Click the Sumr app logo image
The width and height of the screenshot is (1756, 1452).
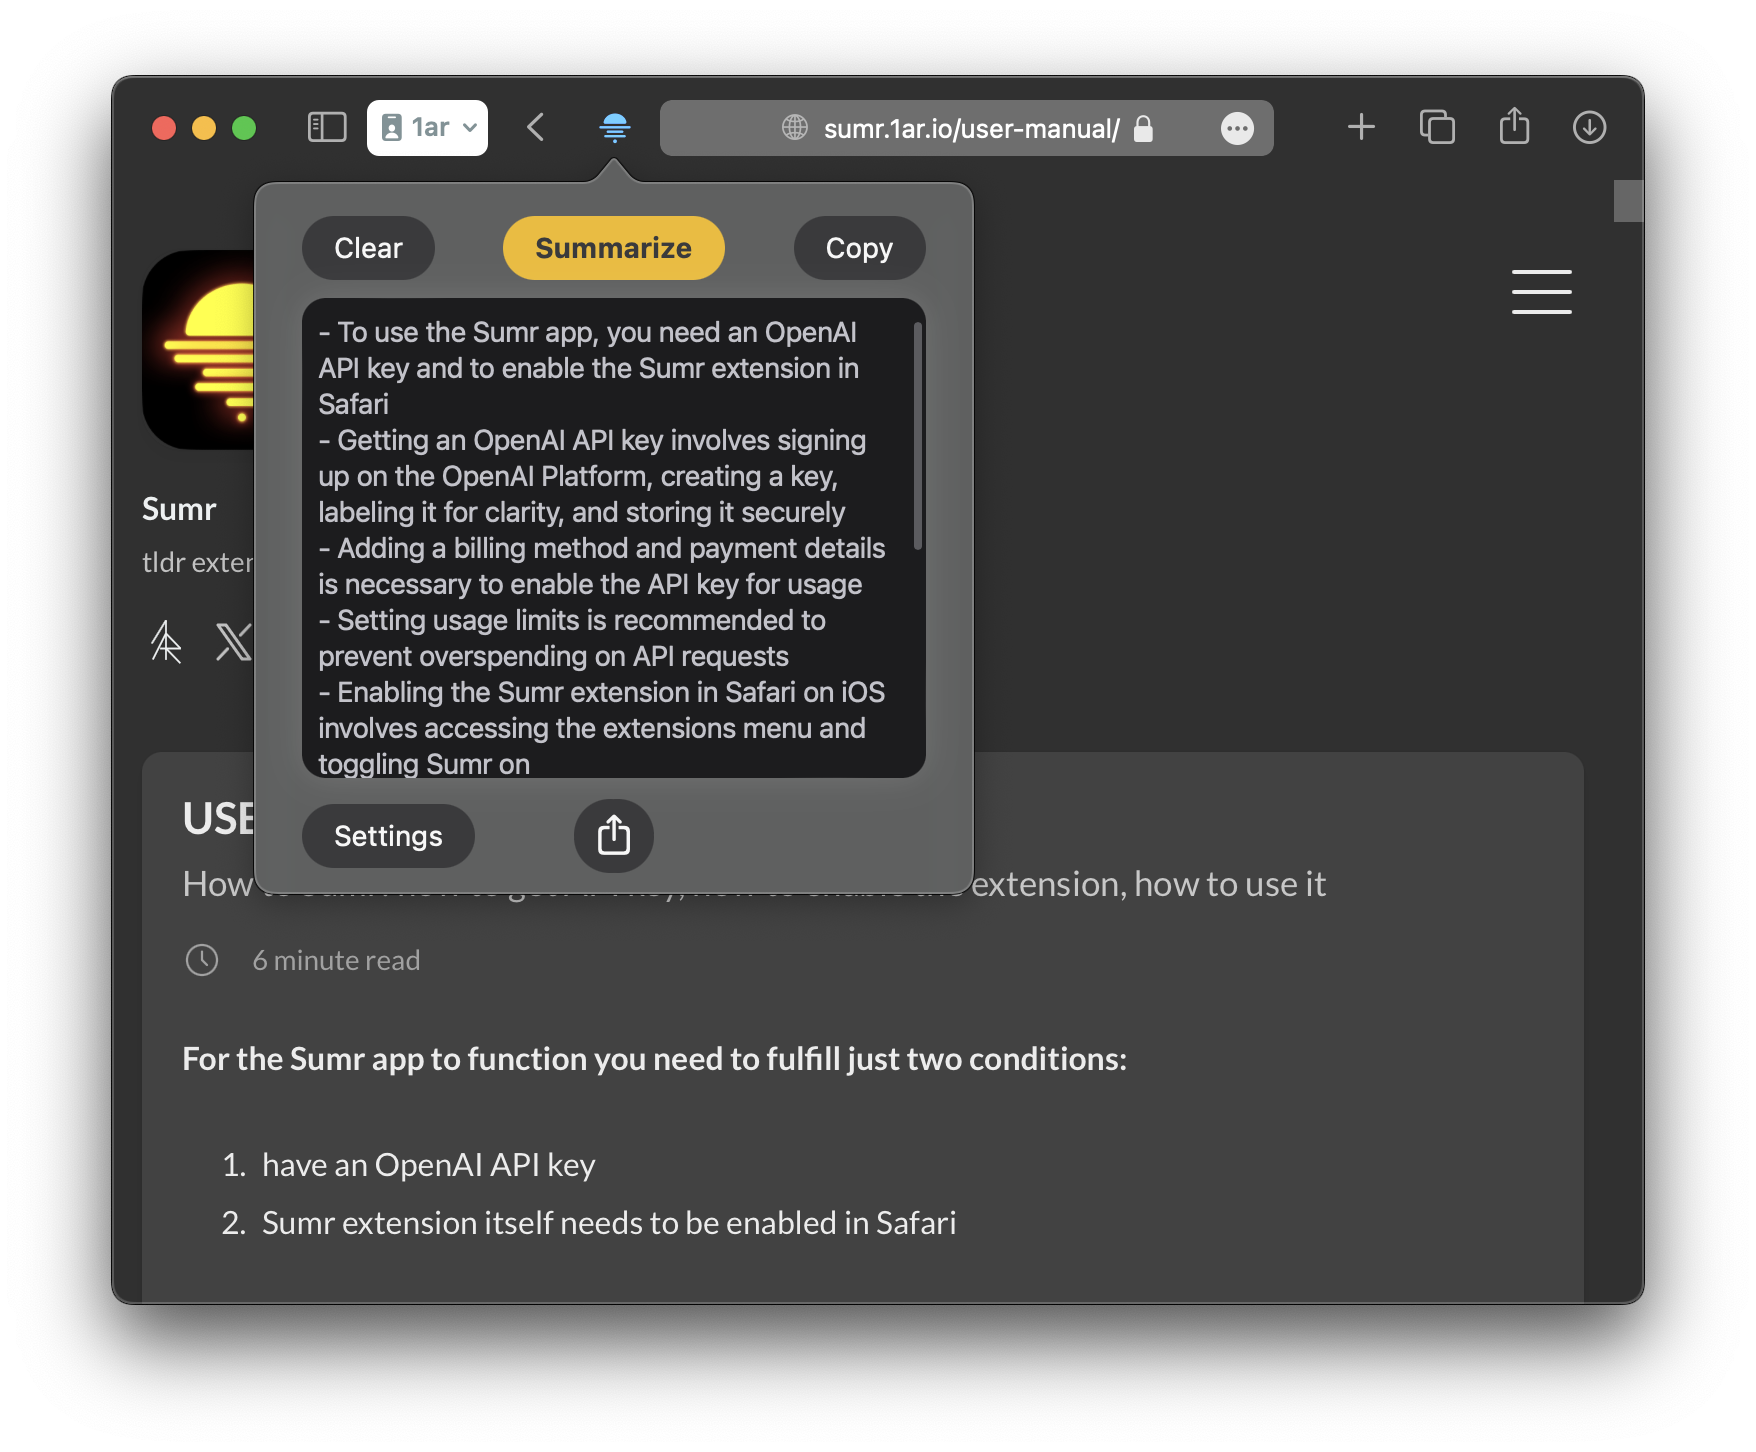199,350
